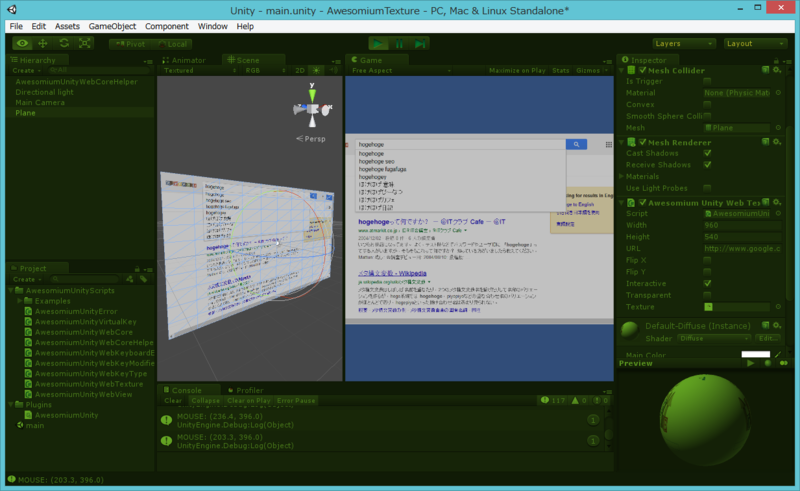The image size is (800, 491).
Task: Disable the Cast Shadows checkbox
Action: pyautogui.click(x=707, y=153)
